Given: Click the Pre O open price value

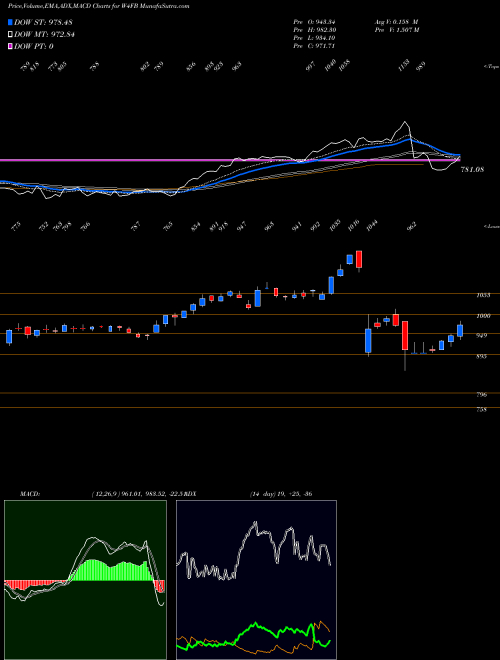Looking at the screenshot, I should point(324,22).
